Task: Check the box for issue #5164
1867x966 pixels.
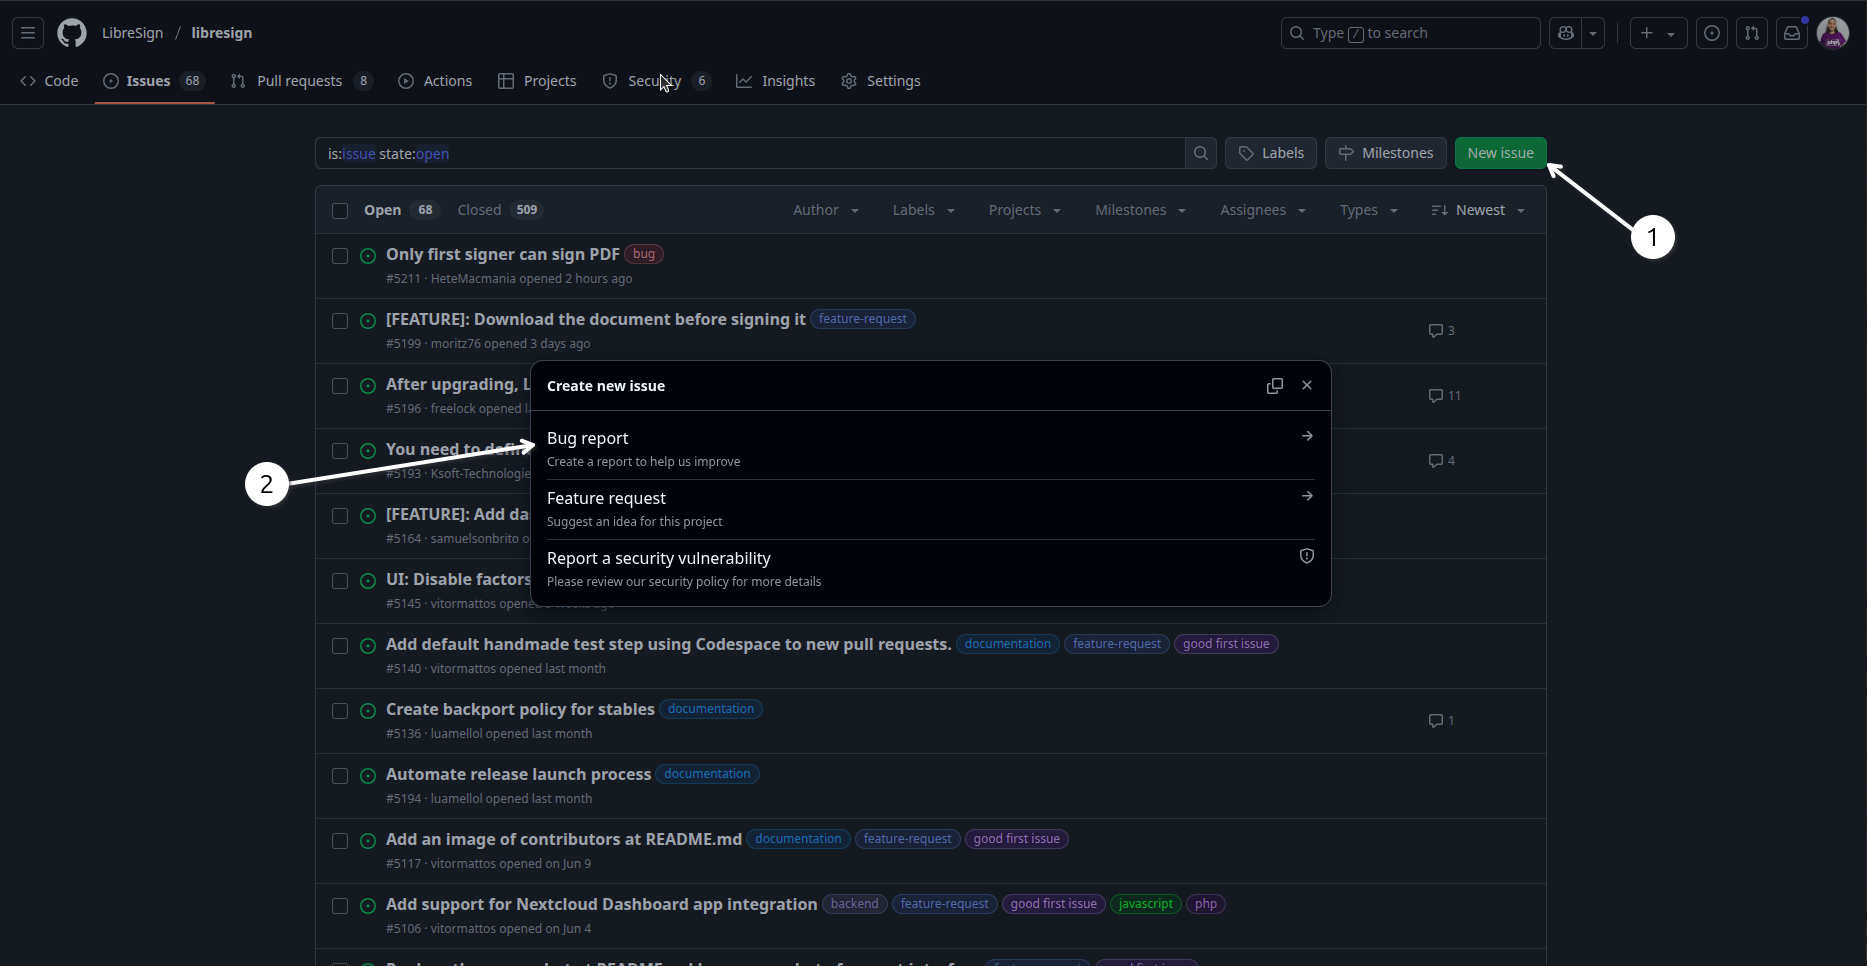Action: (x=340, y=516)
